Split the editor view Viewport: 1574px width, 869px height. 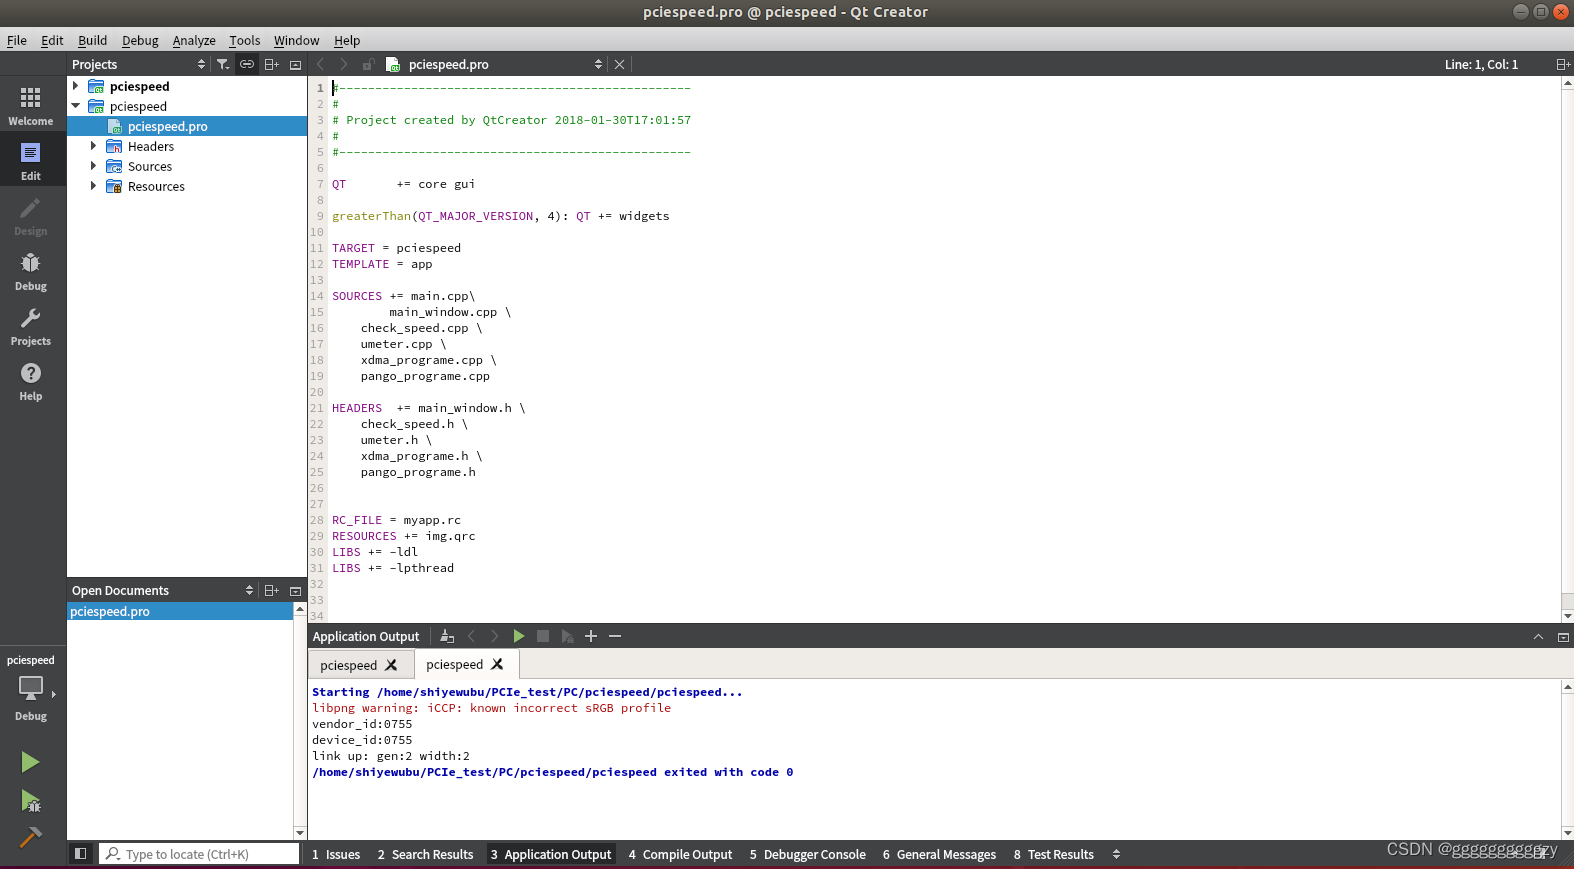(1562, 64)
